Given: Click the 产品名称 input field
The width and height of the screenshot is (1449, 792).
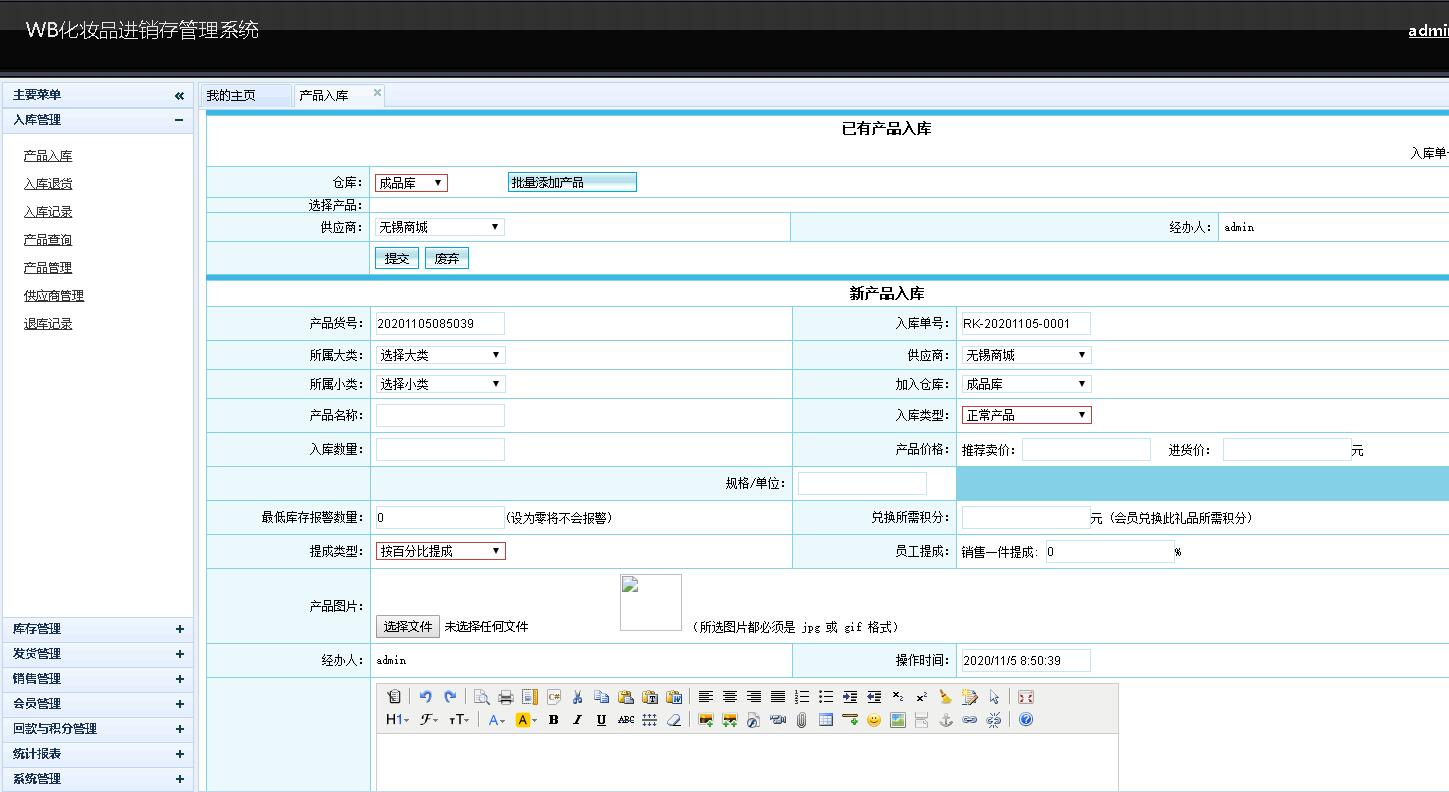Looking at the screenshot, I should (x=440, y=415).
